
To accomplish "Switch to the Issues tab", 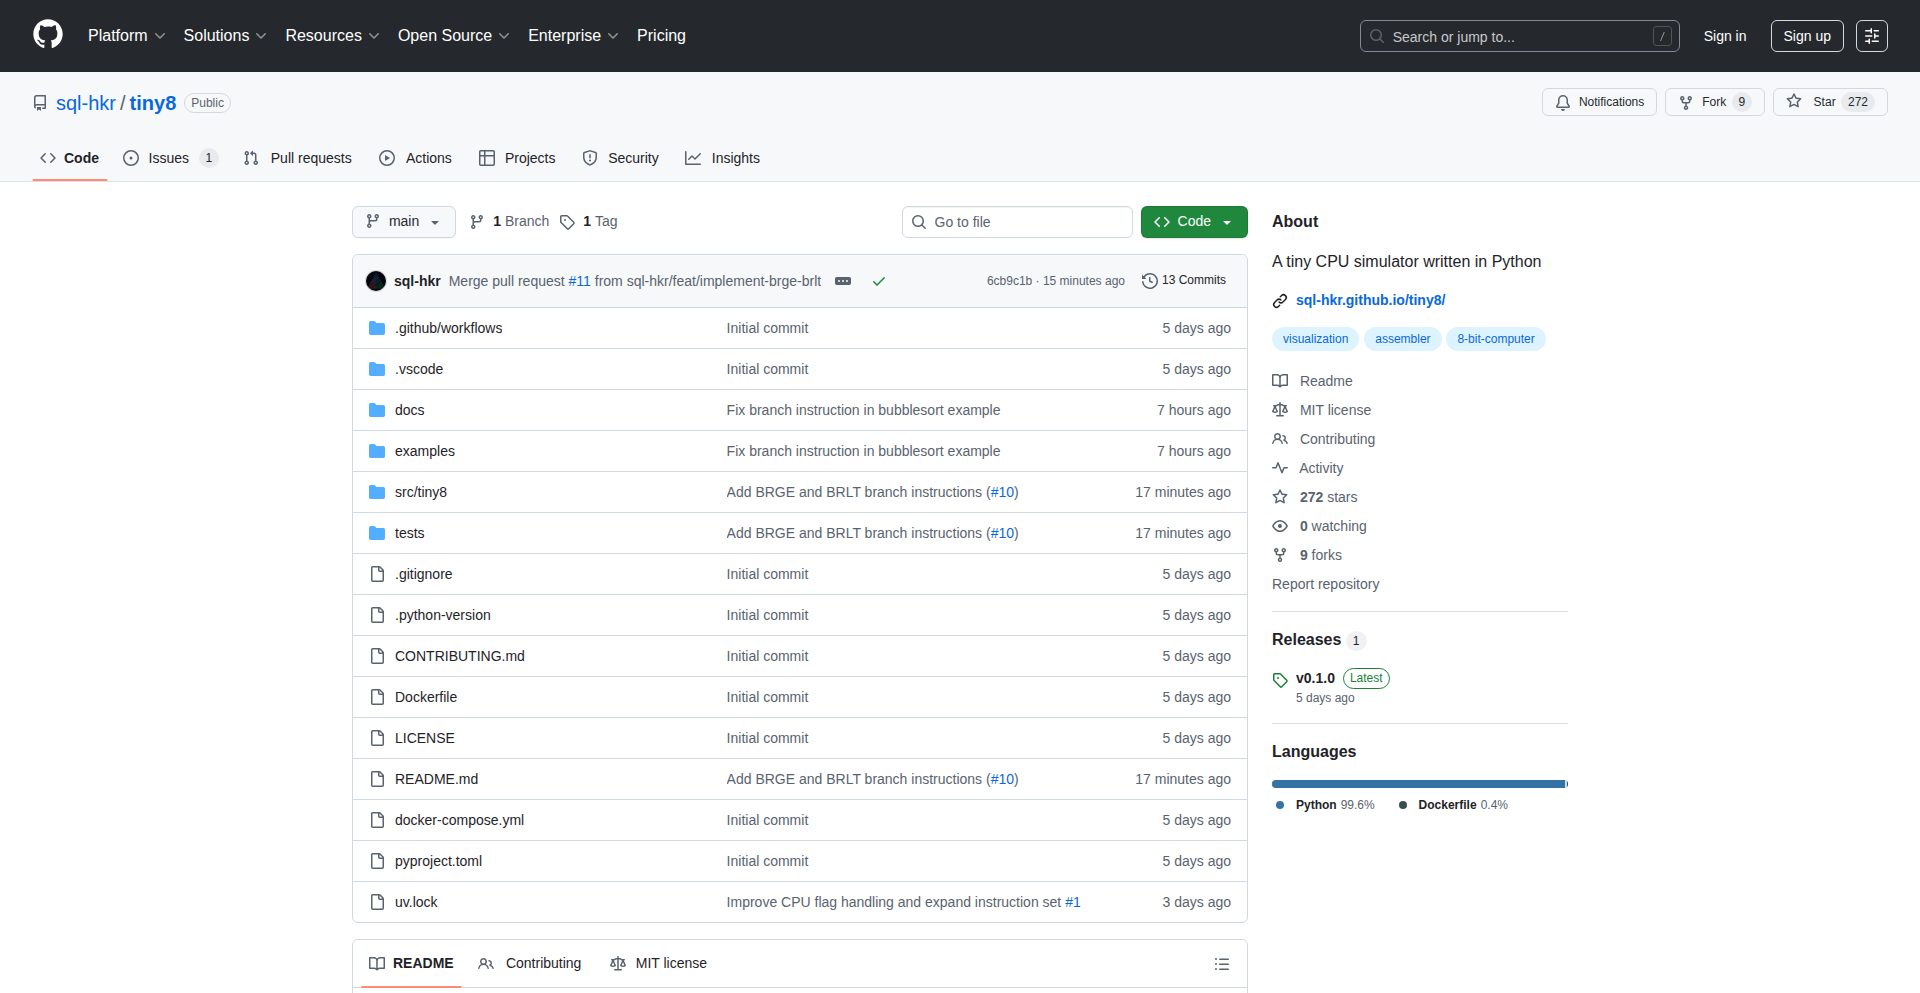I will pos(169,158).
